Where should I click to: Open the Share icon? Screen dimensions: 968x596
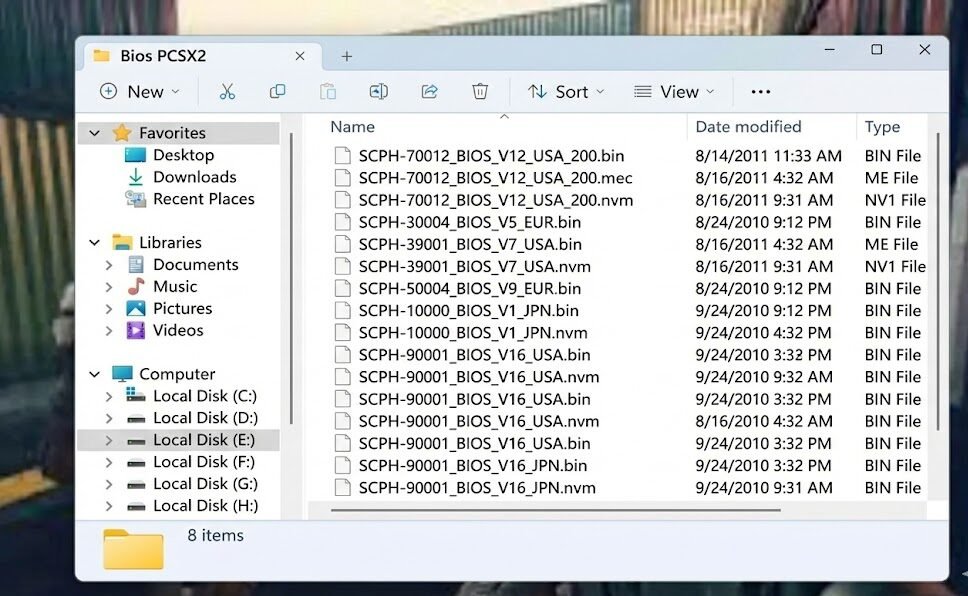click(429, 91)
